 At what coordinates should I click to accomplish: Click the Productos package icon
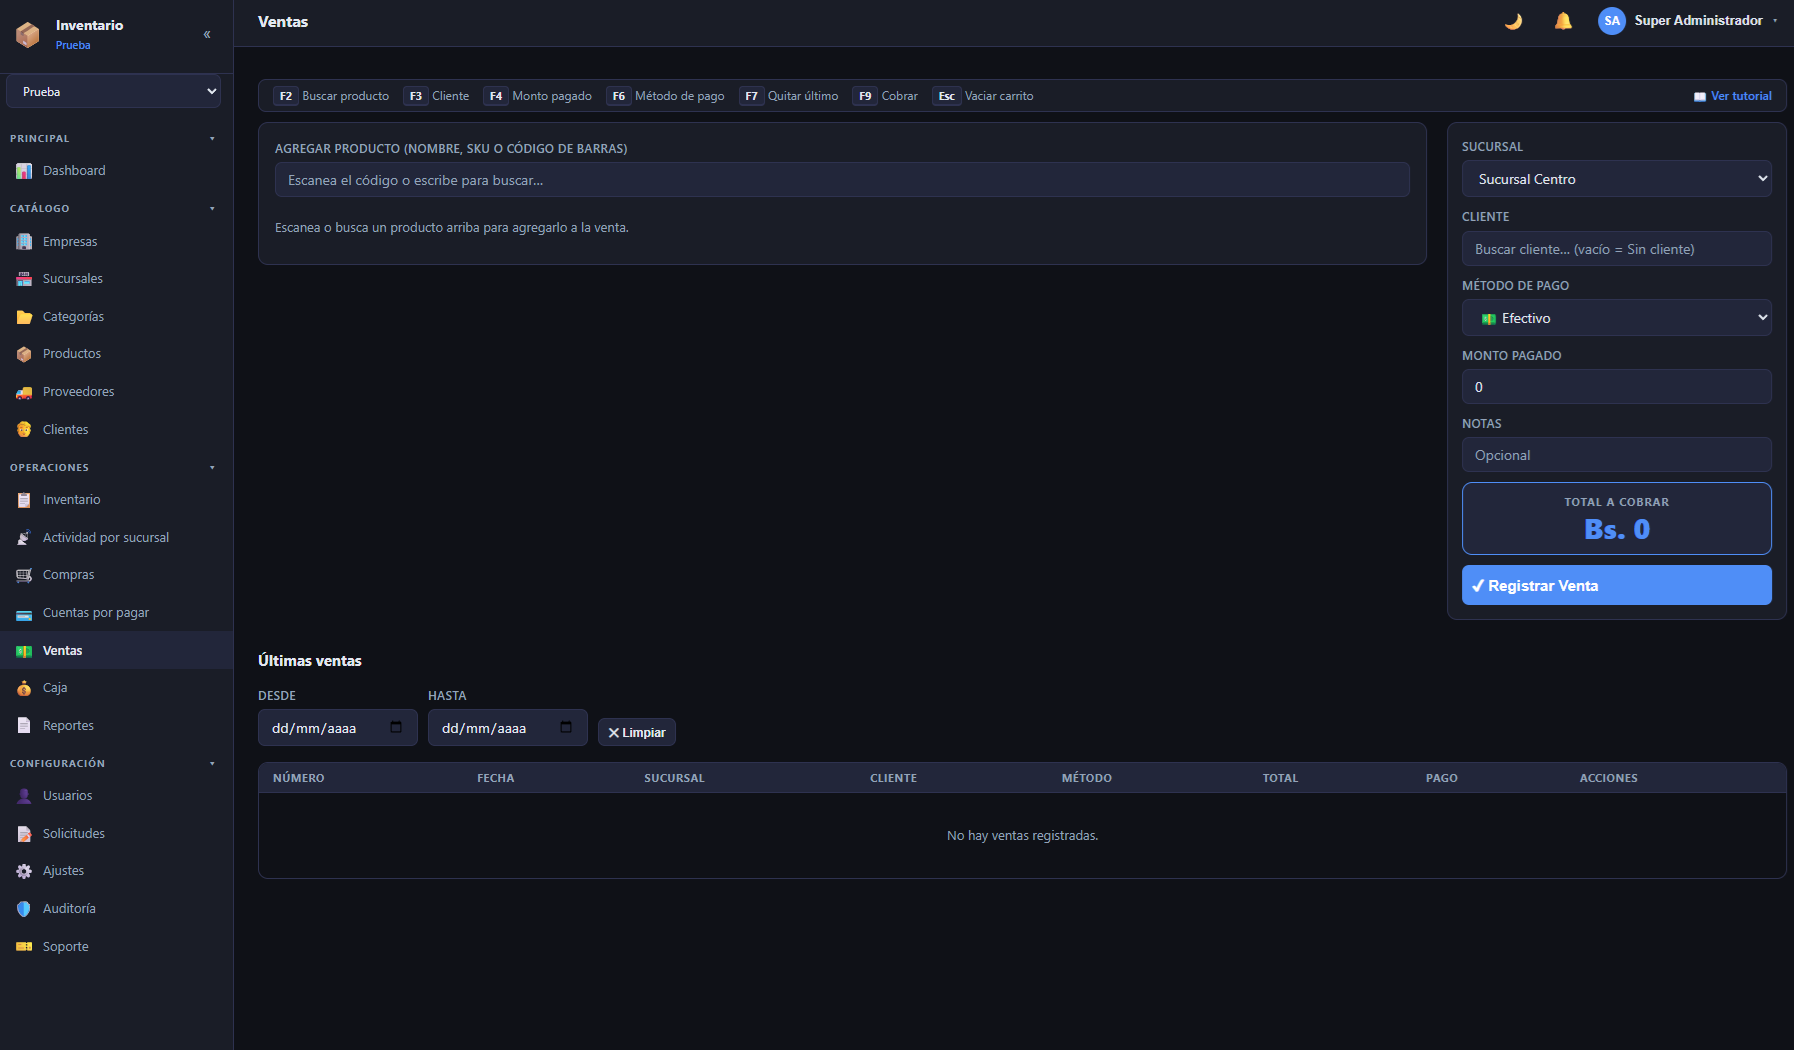pos(24,354)
